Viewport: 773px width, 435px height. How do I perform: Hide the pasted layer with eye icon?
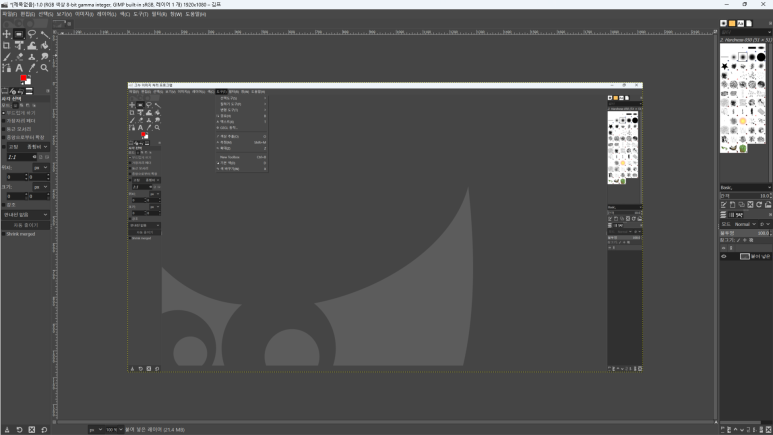724,256
